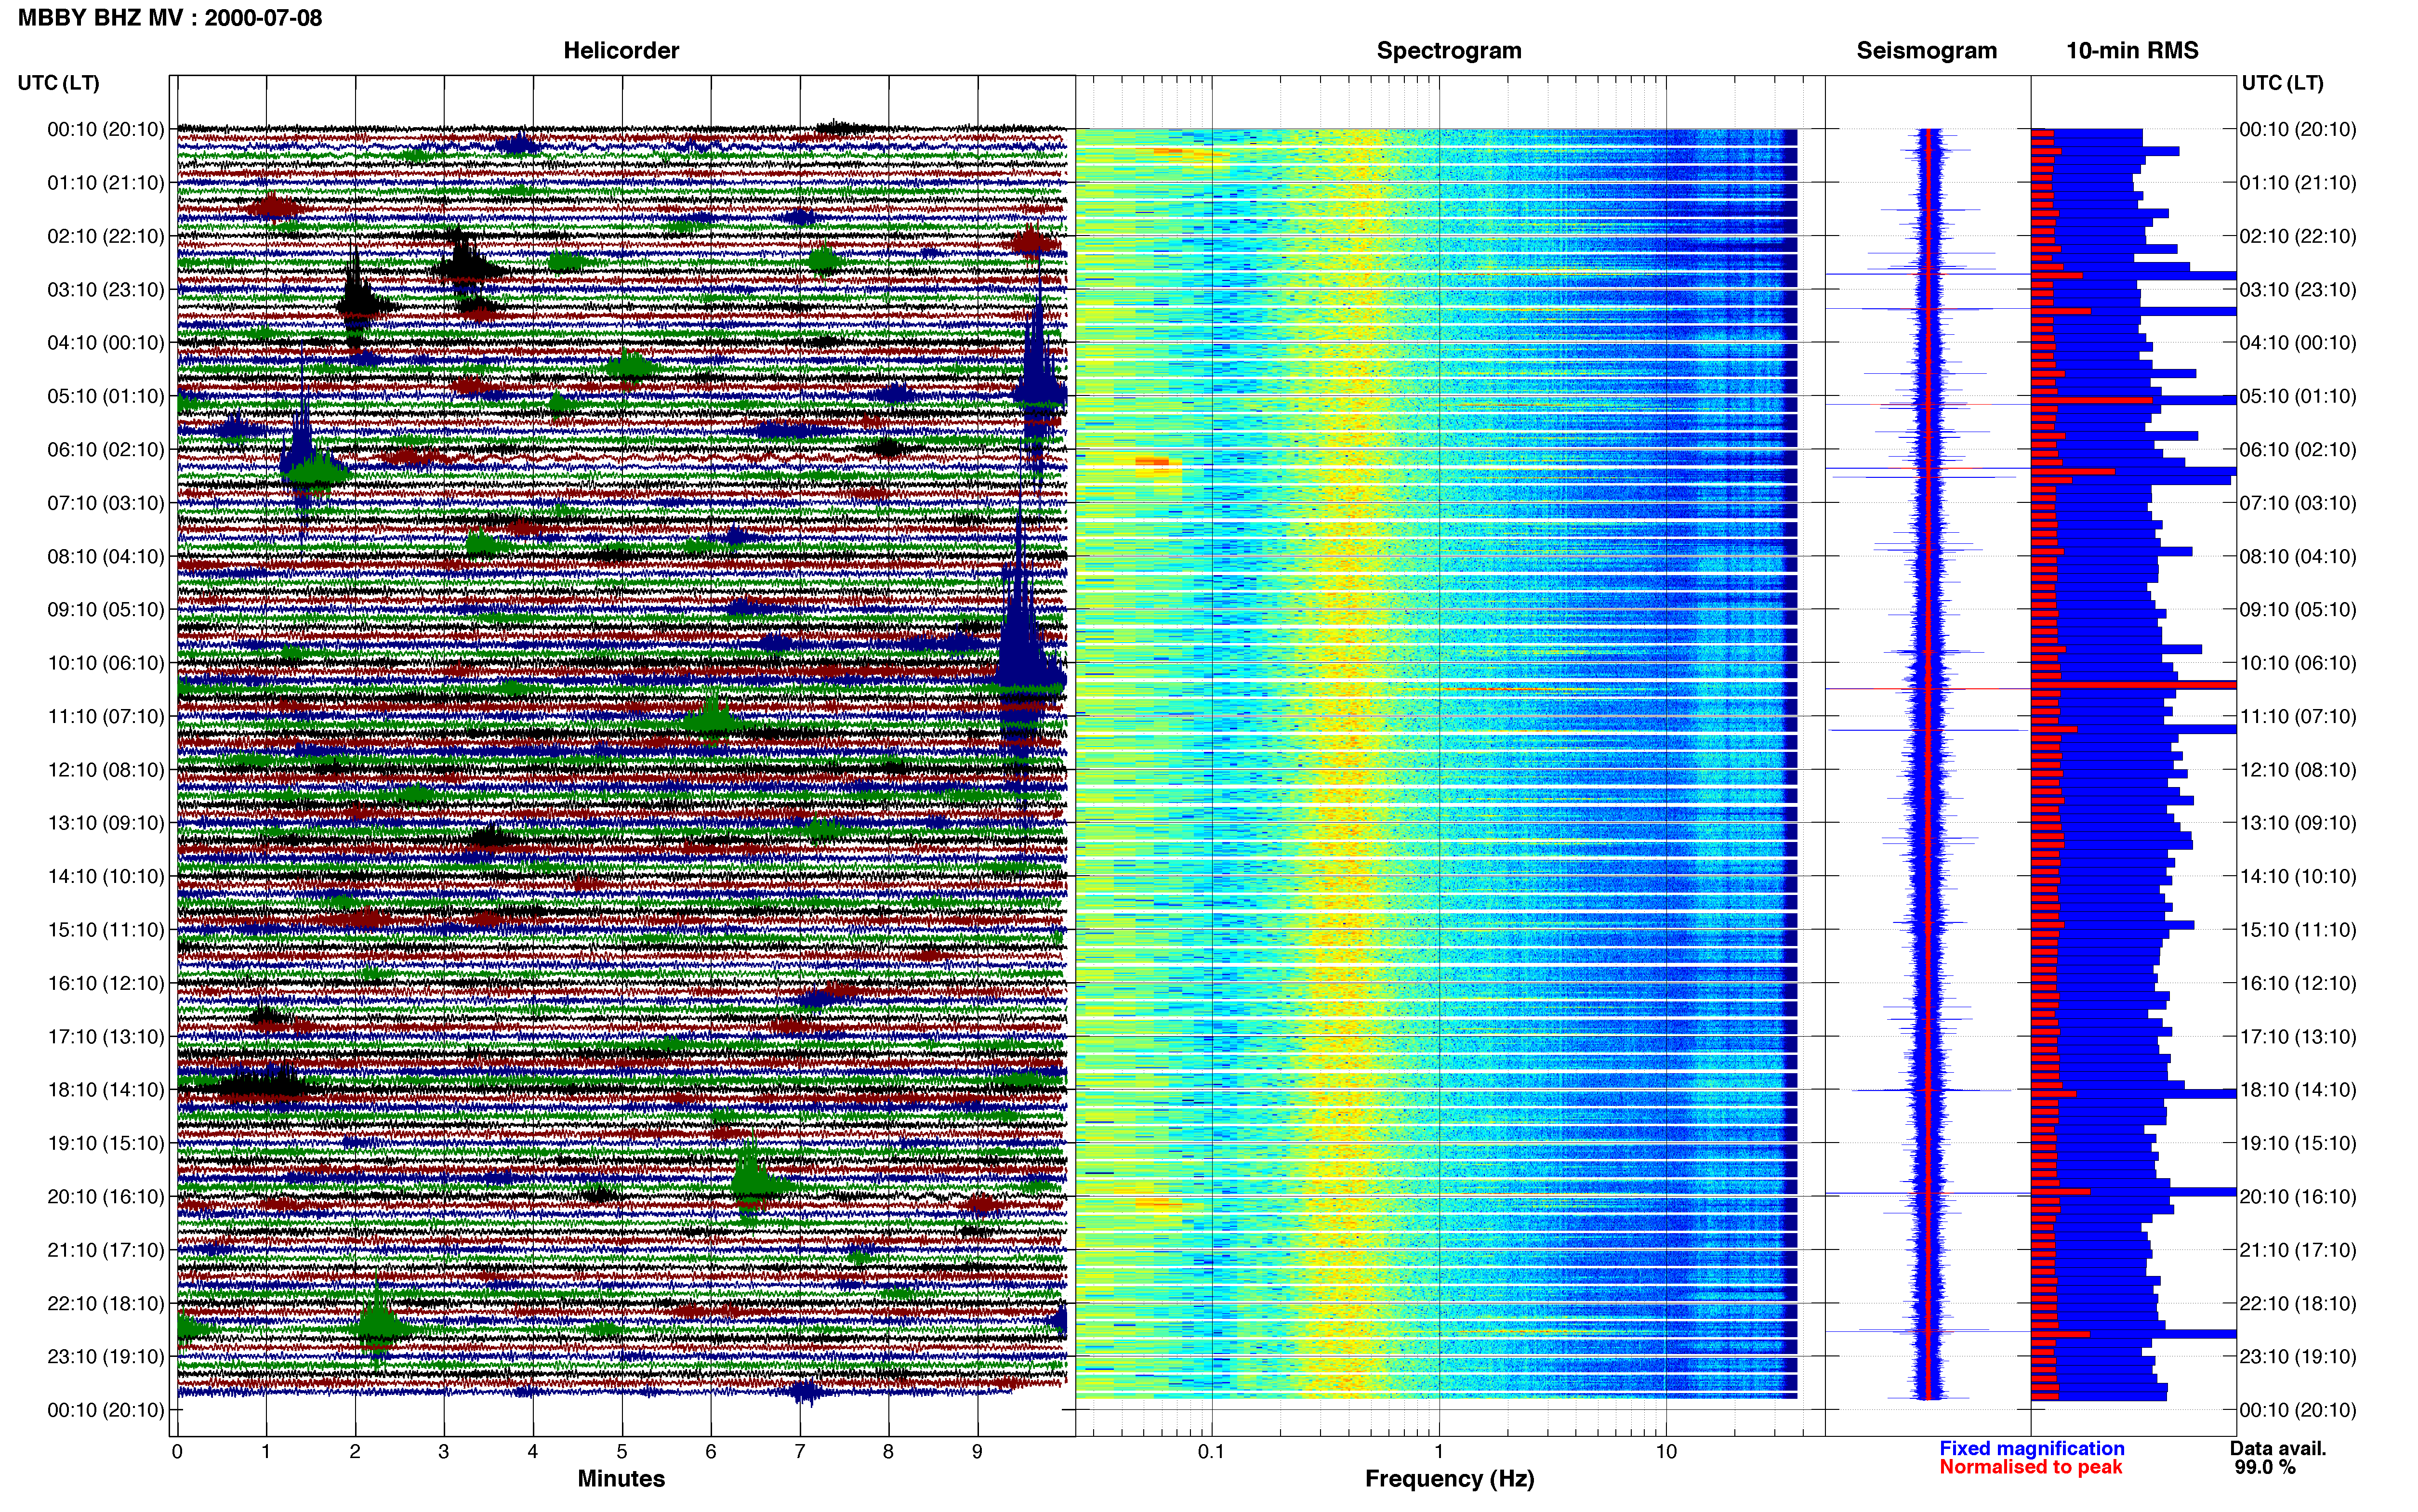Click left time label '14:10 (10:10)'
Screen dimensions: 2418x1512
click(106, 876)
